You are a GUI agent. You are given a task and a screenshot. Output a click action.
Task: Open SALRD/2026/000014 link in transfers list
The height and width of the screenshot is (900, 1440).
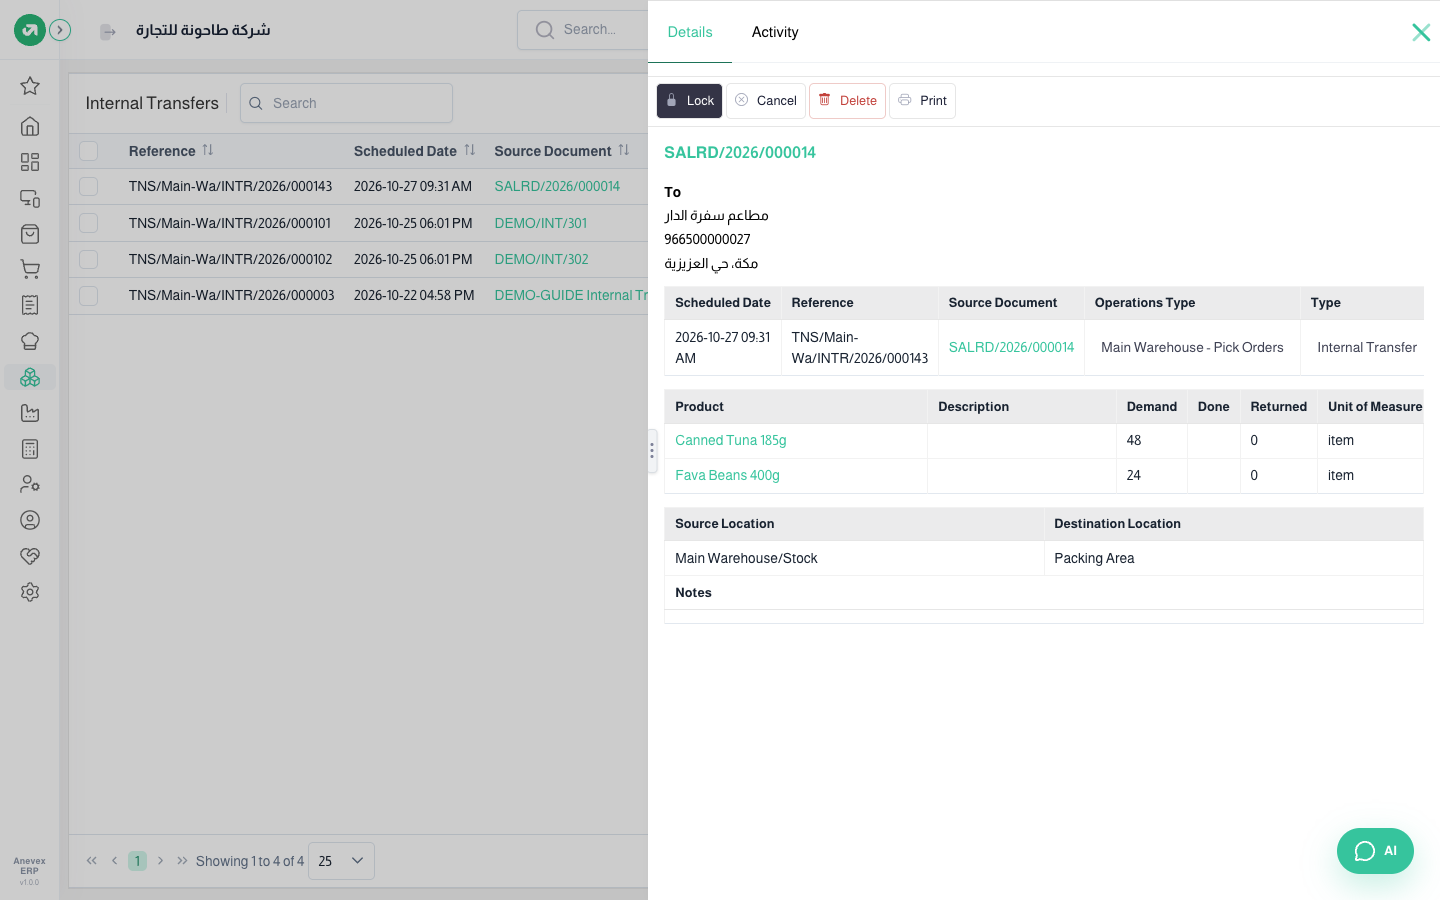[x=557, y=186]
